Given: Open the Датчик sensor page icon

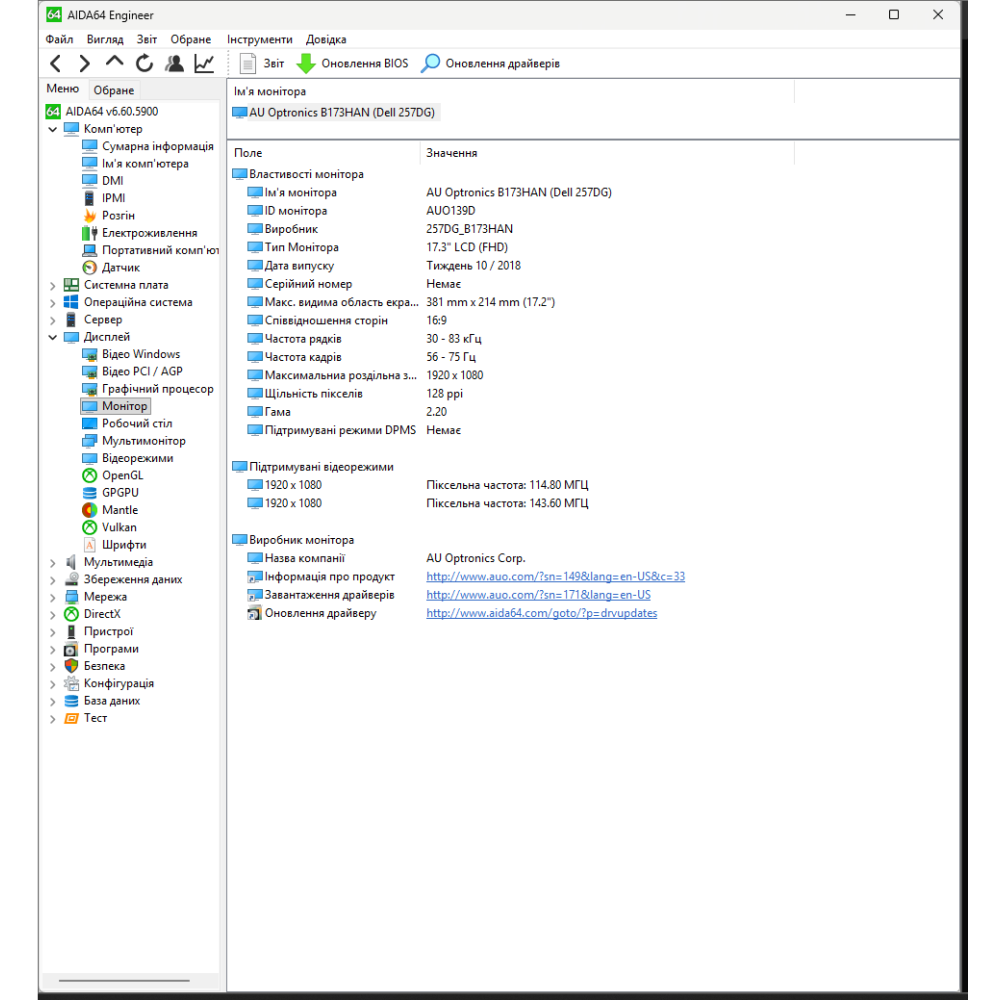Looking at the screenshot, I should 89,267.
